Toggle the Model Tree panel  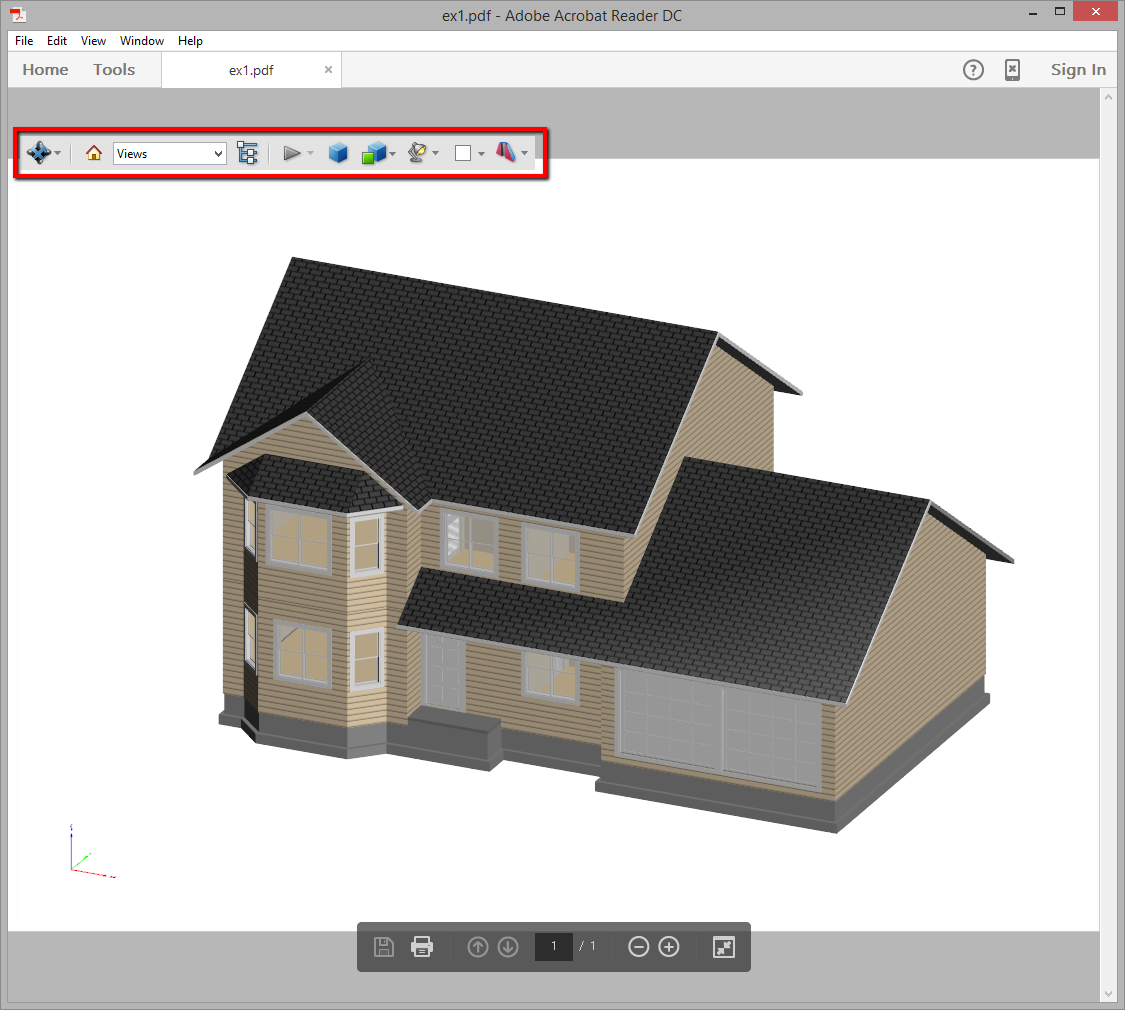coord(248,152)
